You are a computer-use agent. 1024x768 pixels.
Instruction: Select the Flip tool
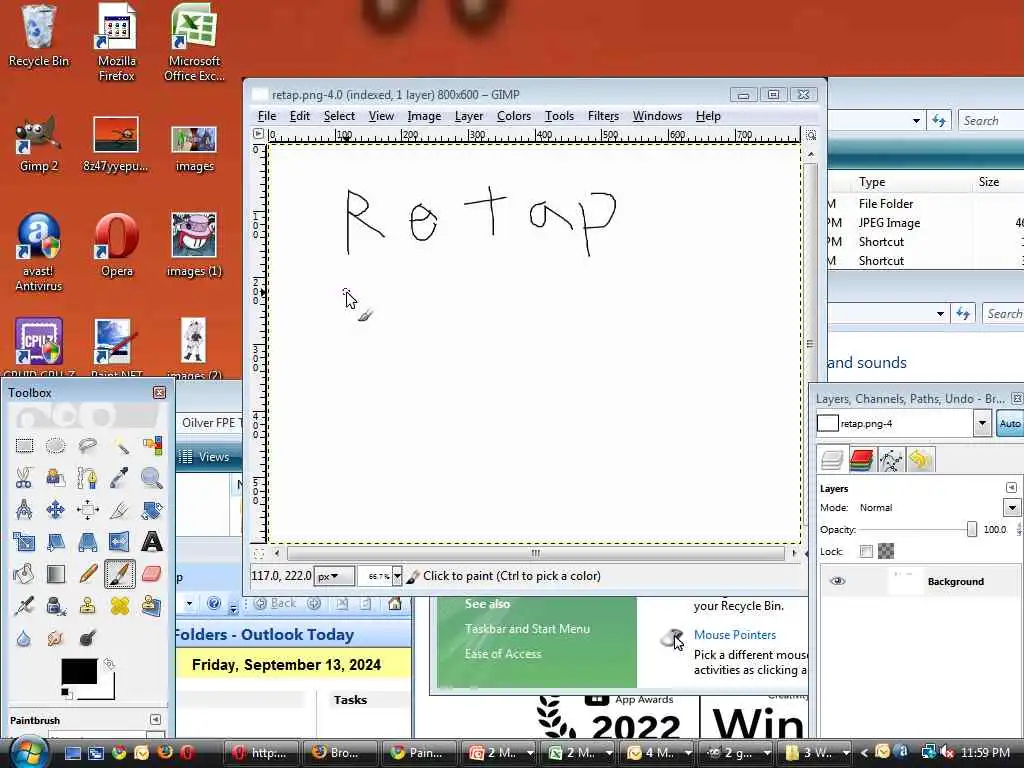pos(120,541)
